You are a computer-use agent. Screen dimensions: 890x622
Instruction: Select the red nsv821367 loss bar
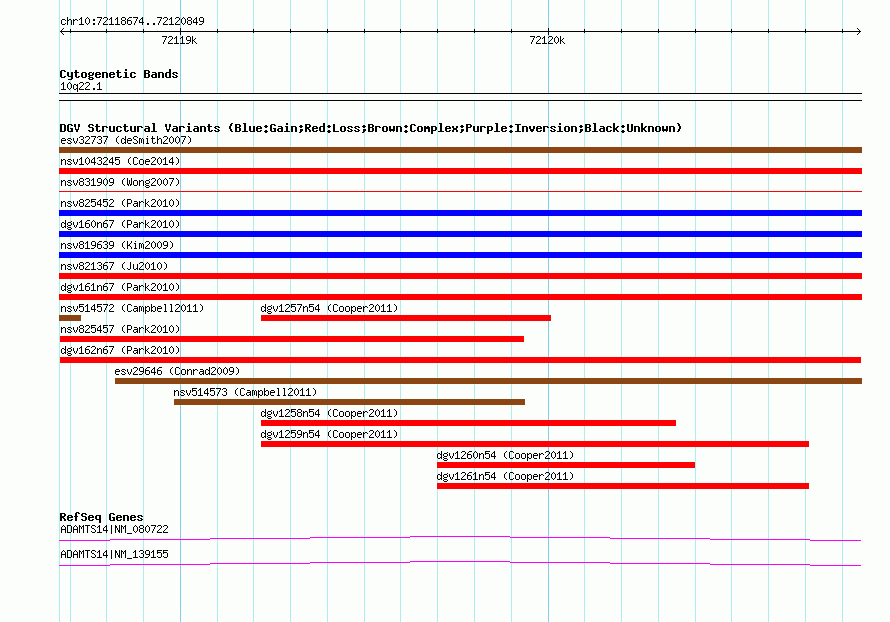point(460,276)
